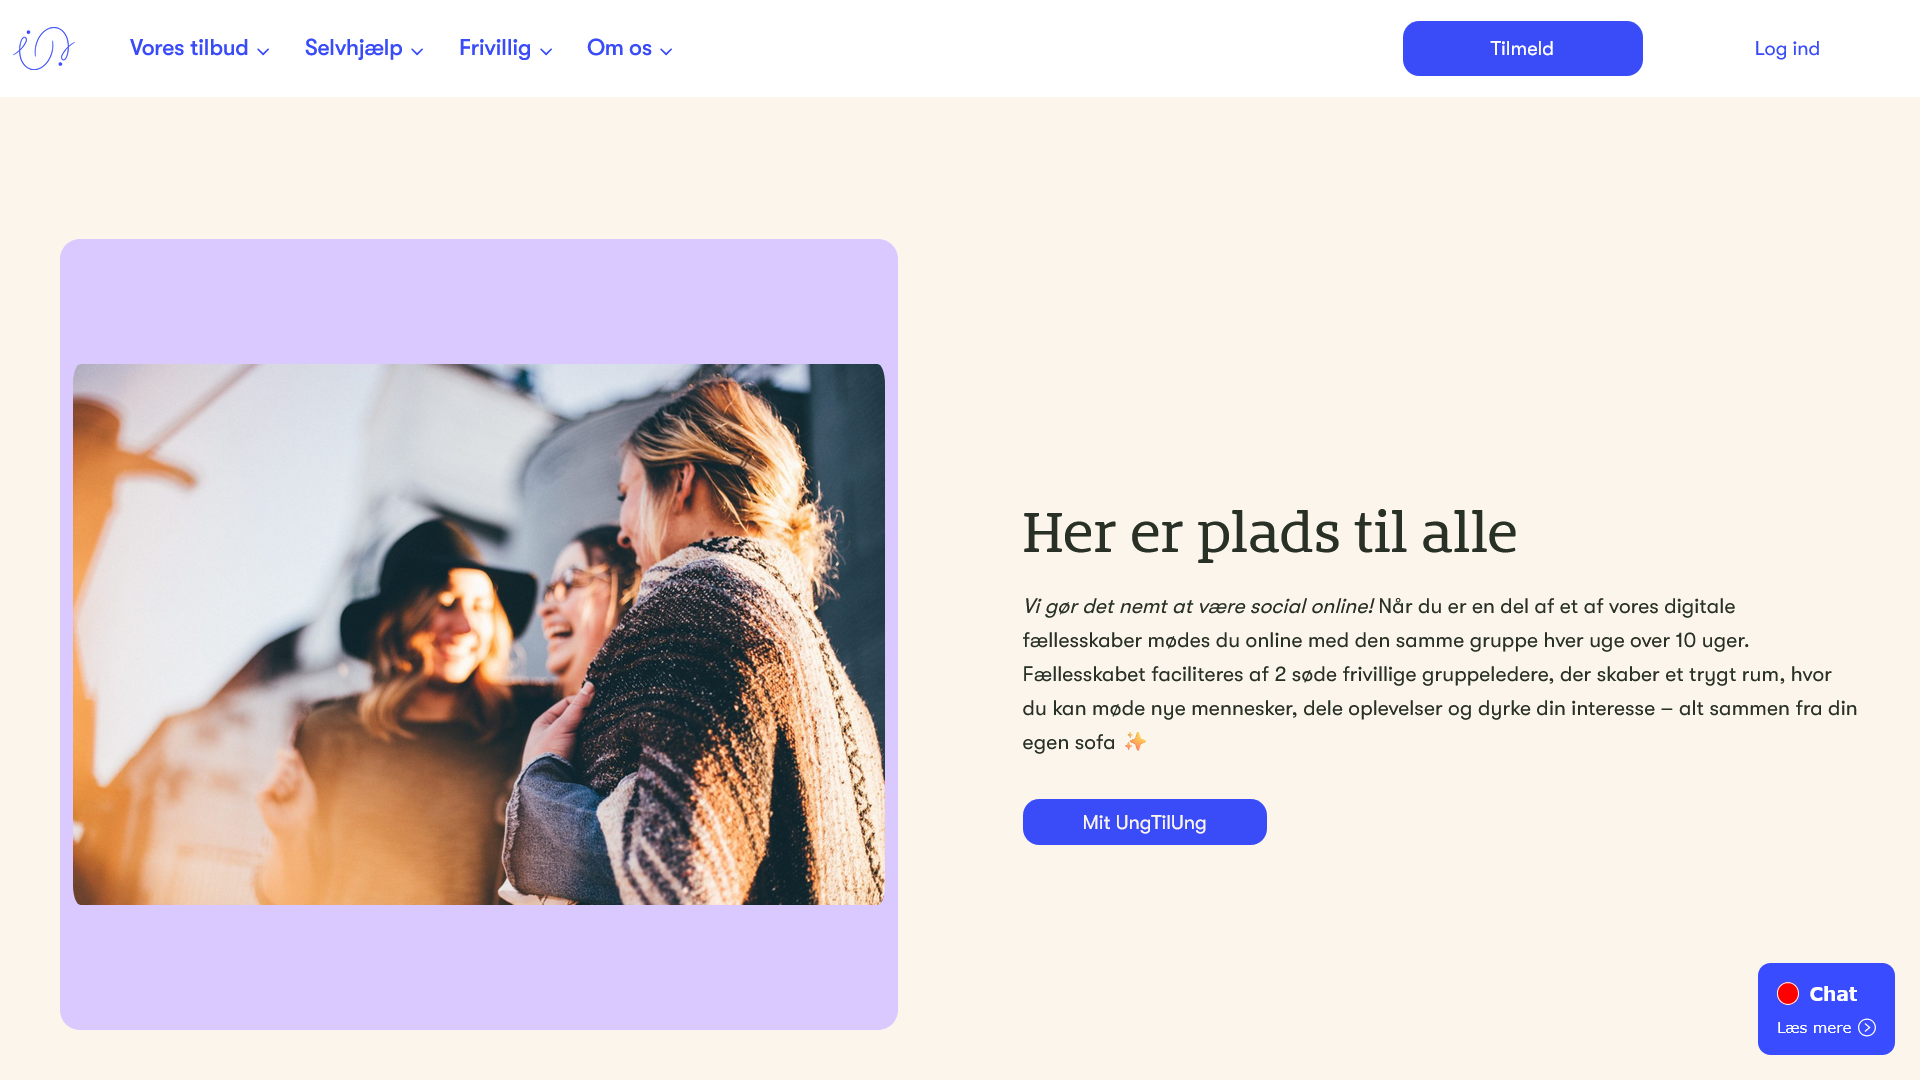Expand the Selvhjælp chevron arrow
The width and height of the screenshot is (1920, 1080).
(417, 51)
